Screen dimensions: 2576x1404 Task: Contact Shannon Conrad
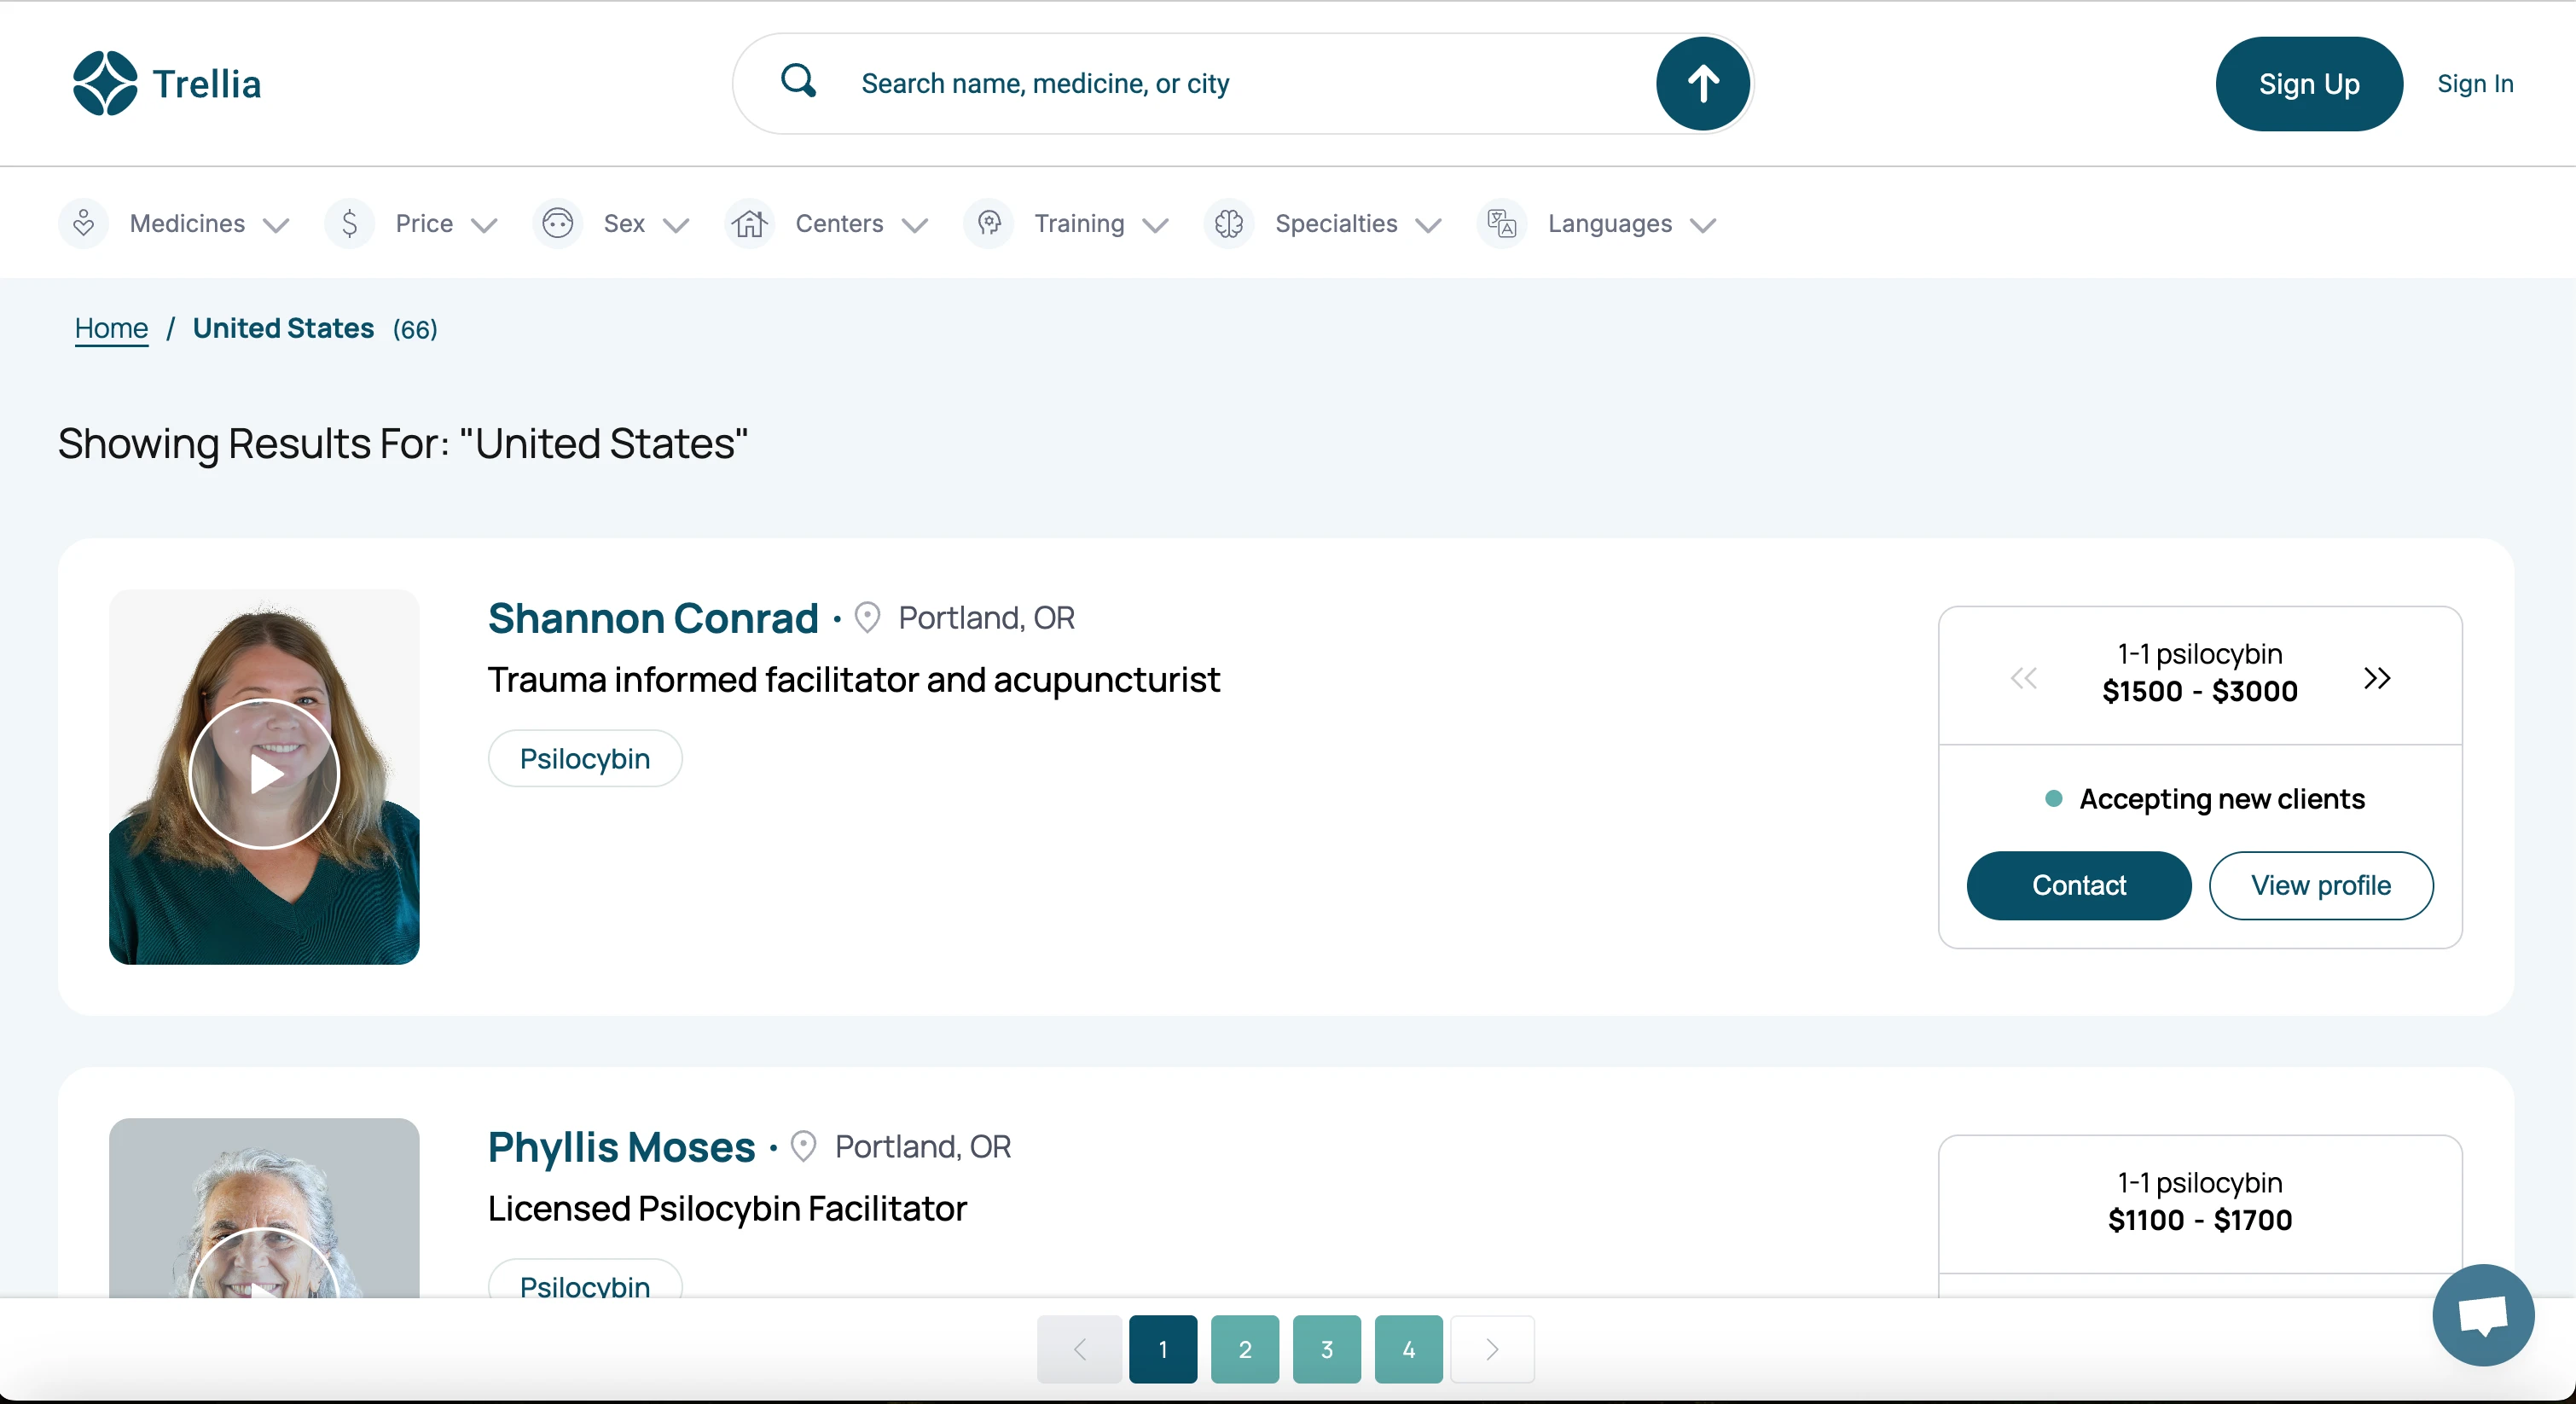(x=2079, y=885)
